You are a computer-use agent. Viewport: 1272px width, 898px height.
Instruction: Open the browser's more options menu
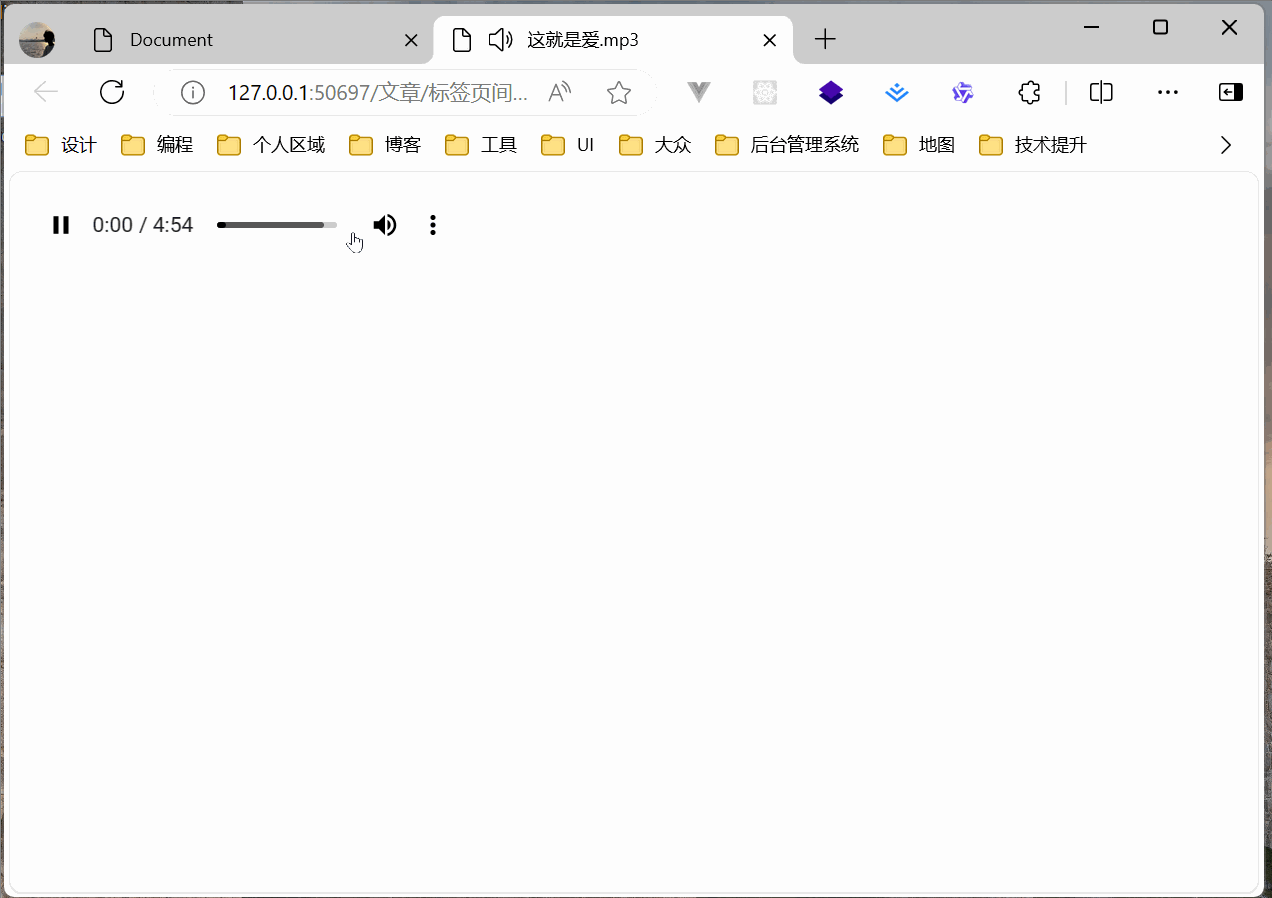[1167, 92]
